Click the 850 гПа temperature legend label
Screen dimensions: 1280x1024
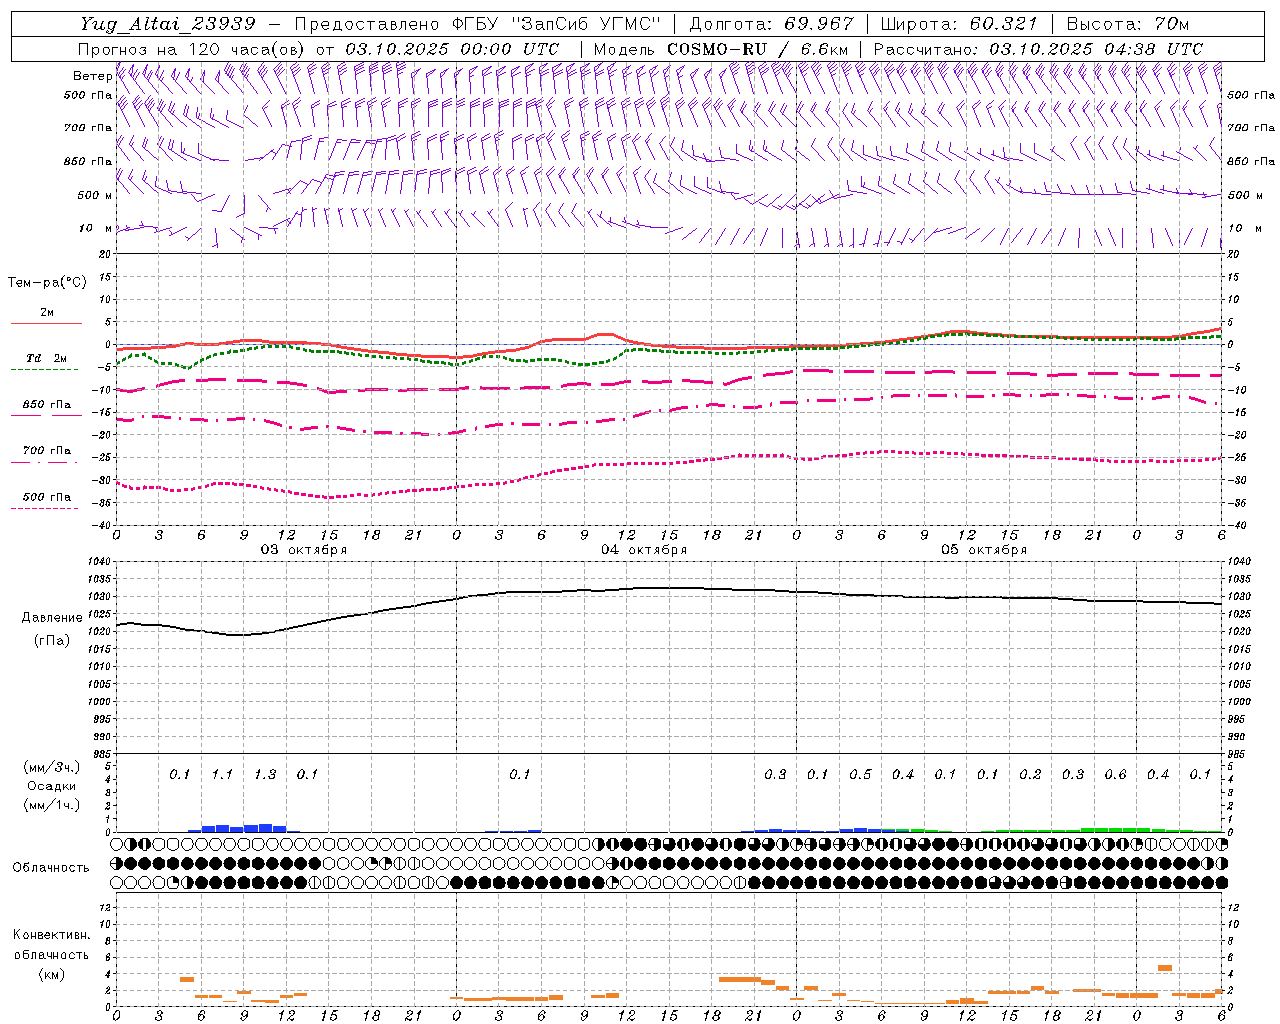(x=47, y=405)
